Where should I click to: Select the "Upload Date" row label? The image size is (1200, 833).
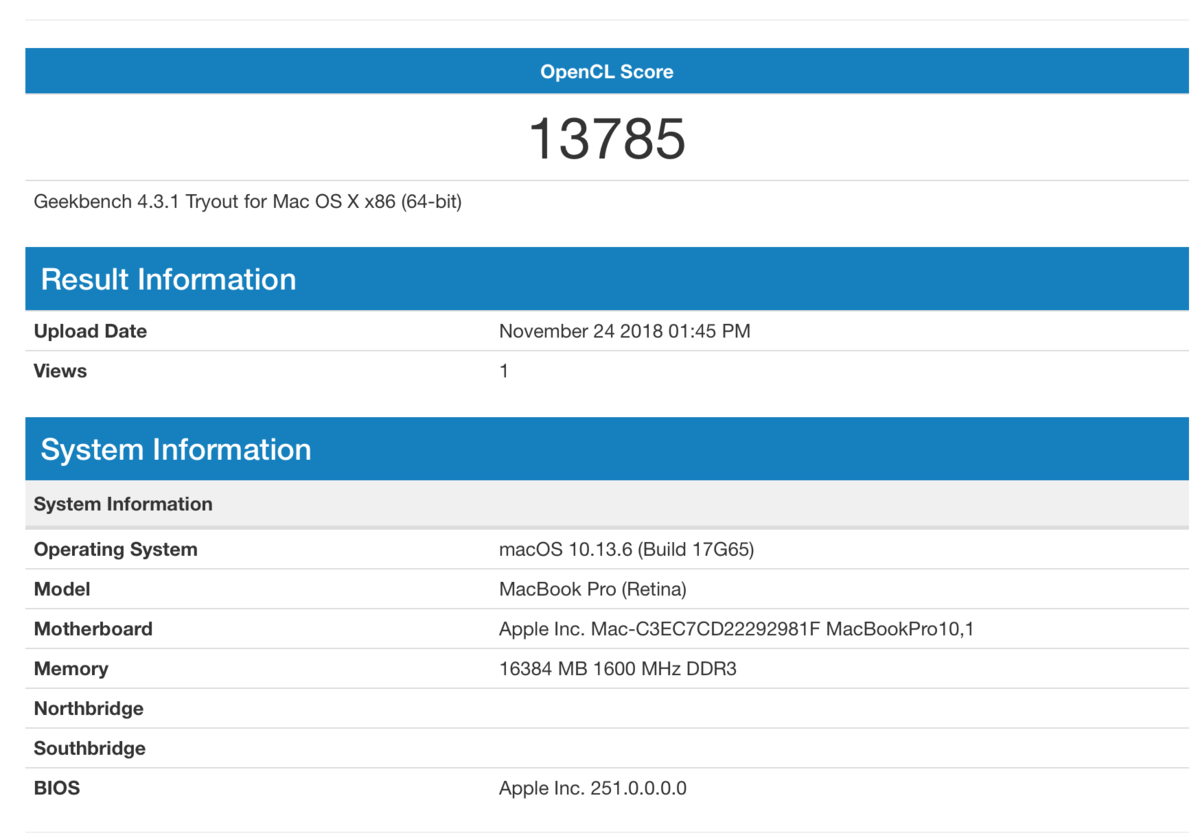point(90,331)
